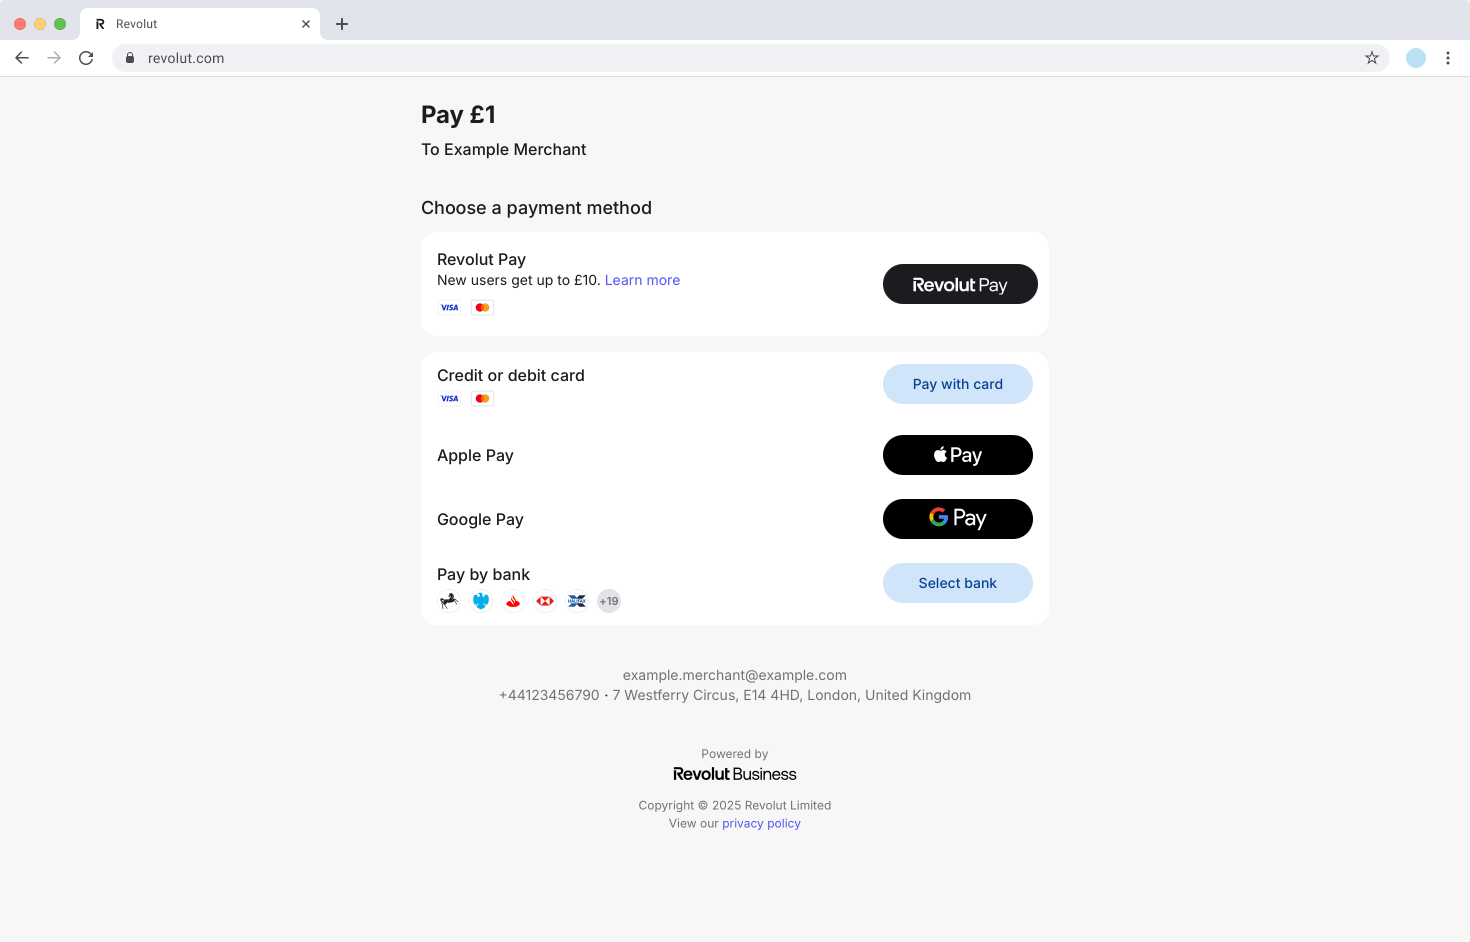The width and height of the screenshot is (1470, 942).
Task: Pay using the Revolut Pay button
Action: 959,284
